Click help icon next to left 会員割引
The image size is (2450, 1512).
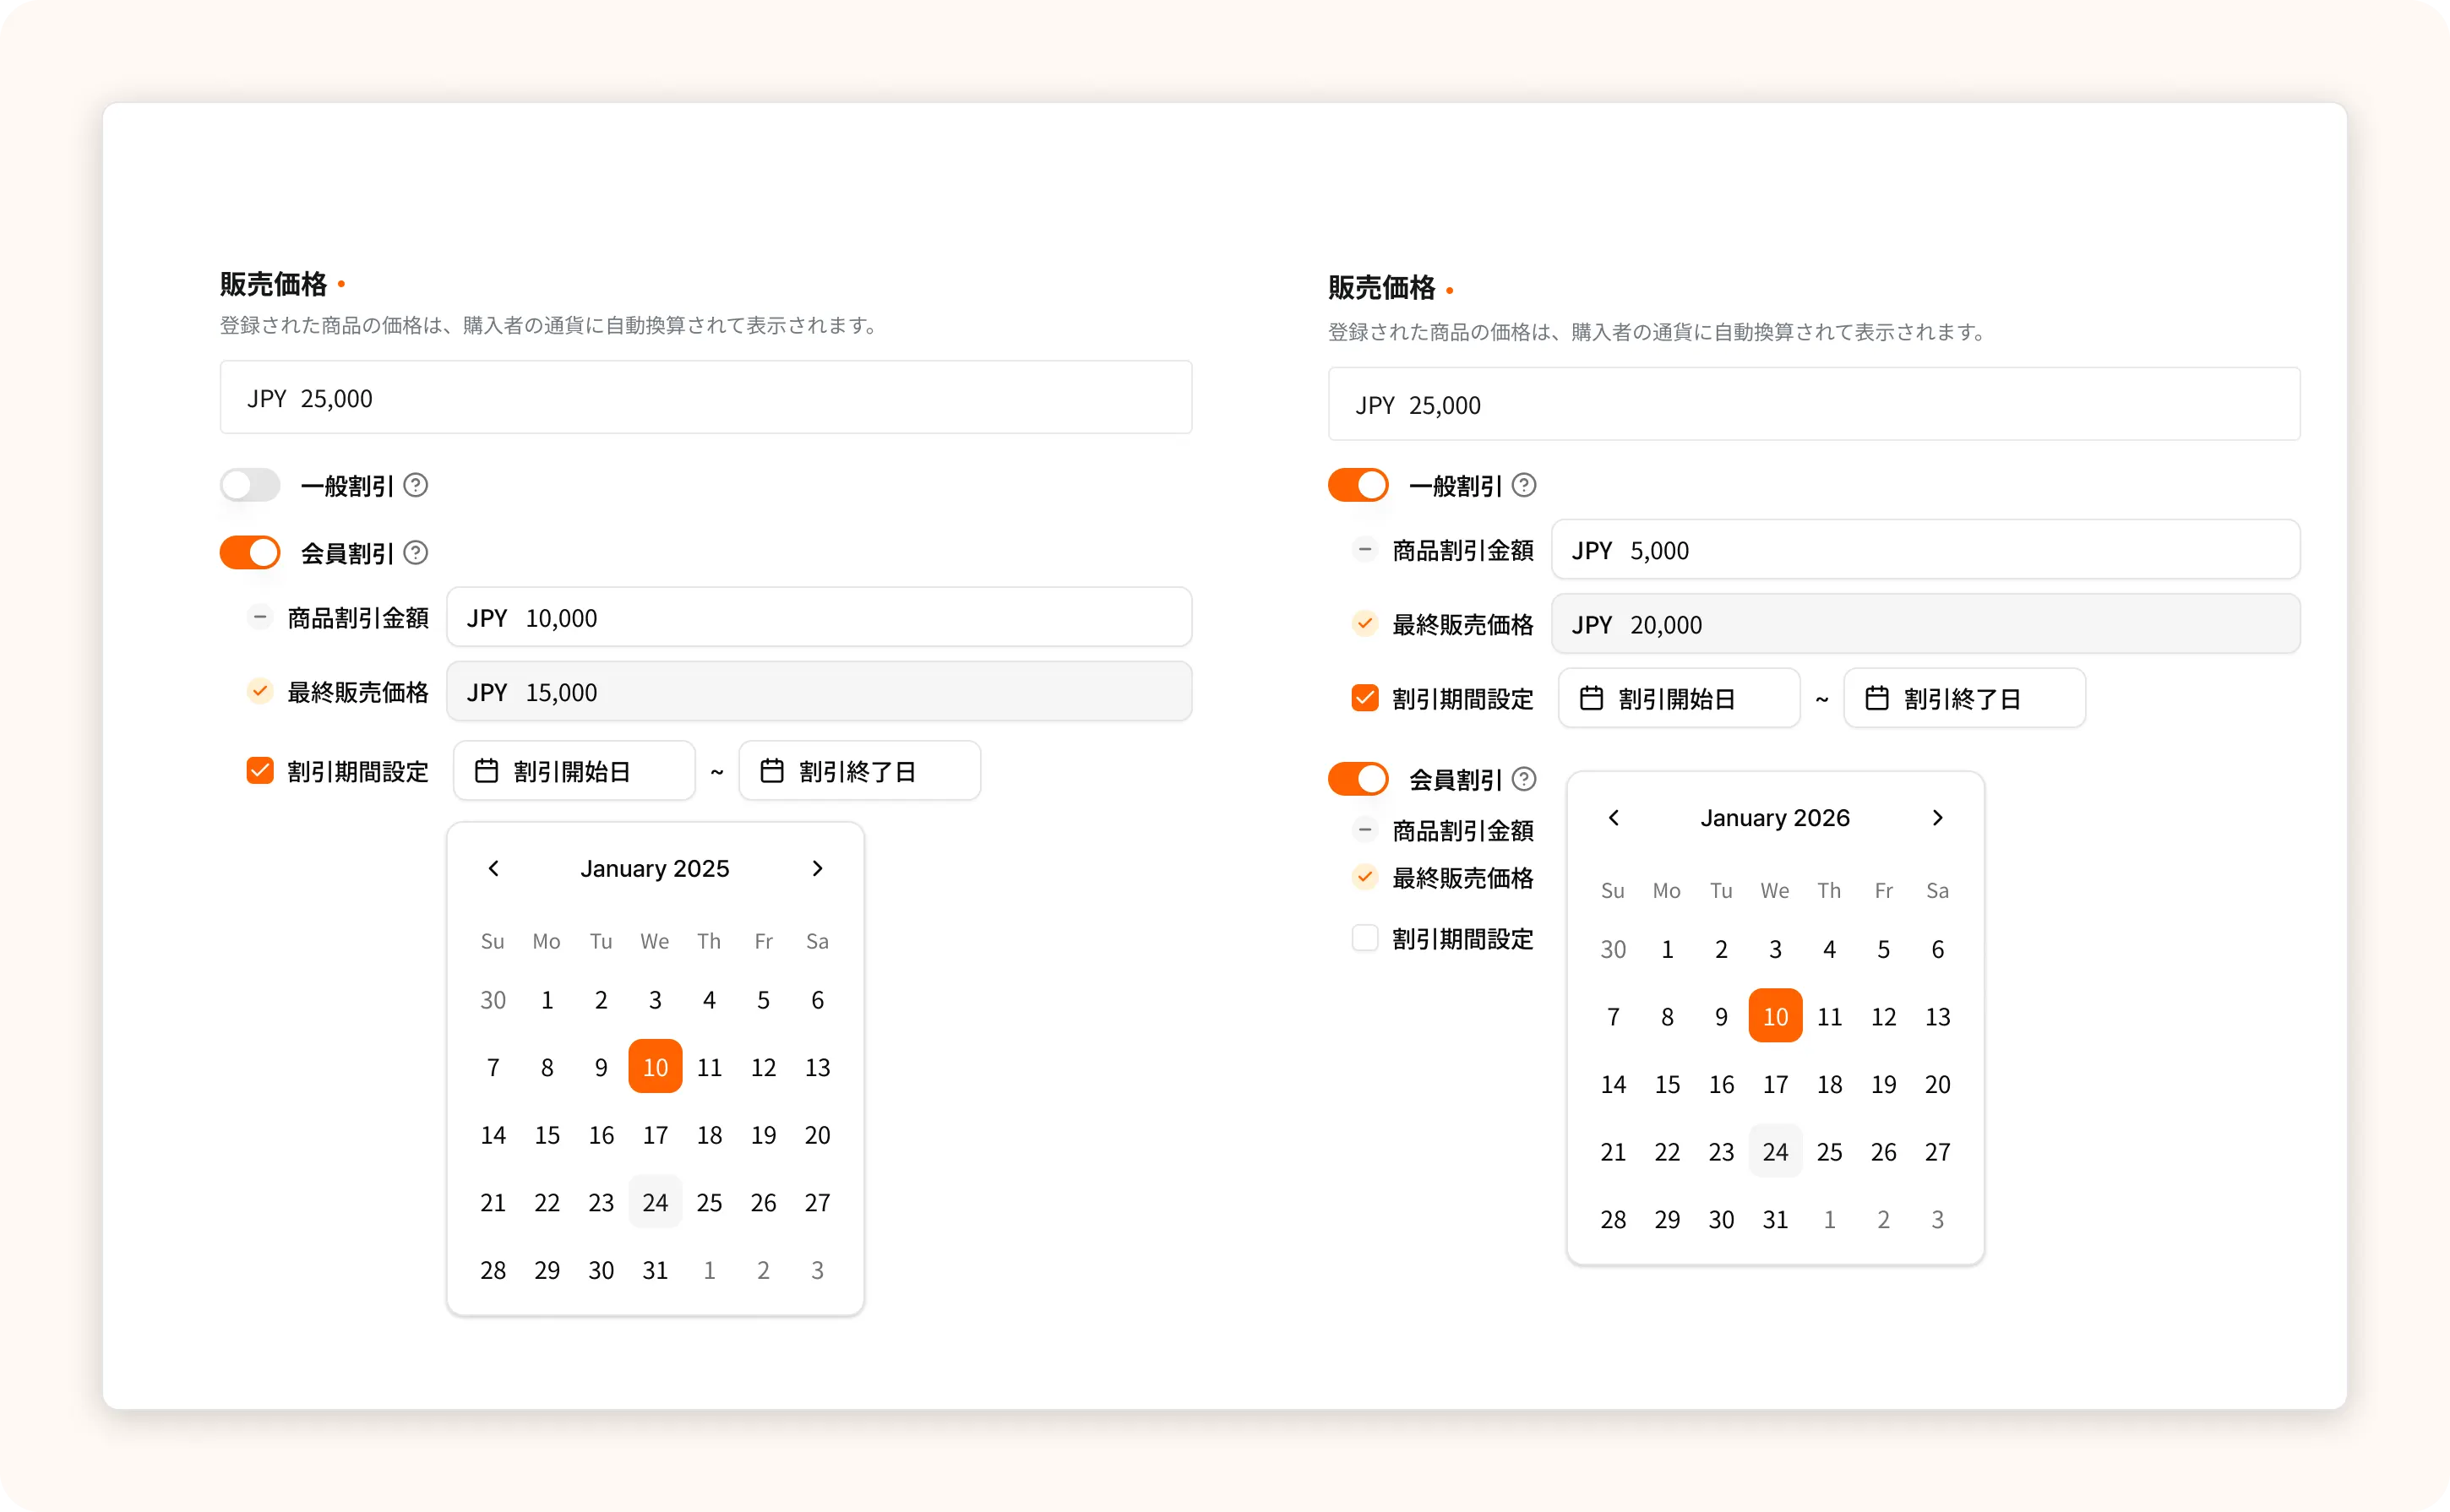point(415,553)
